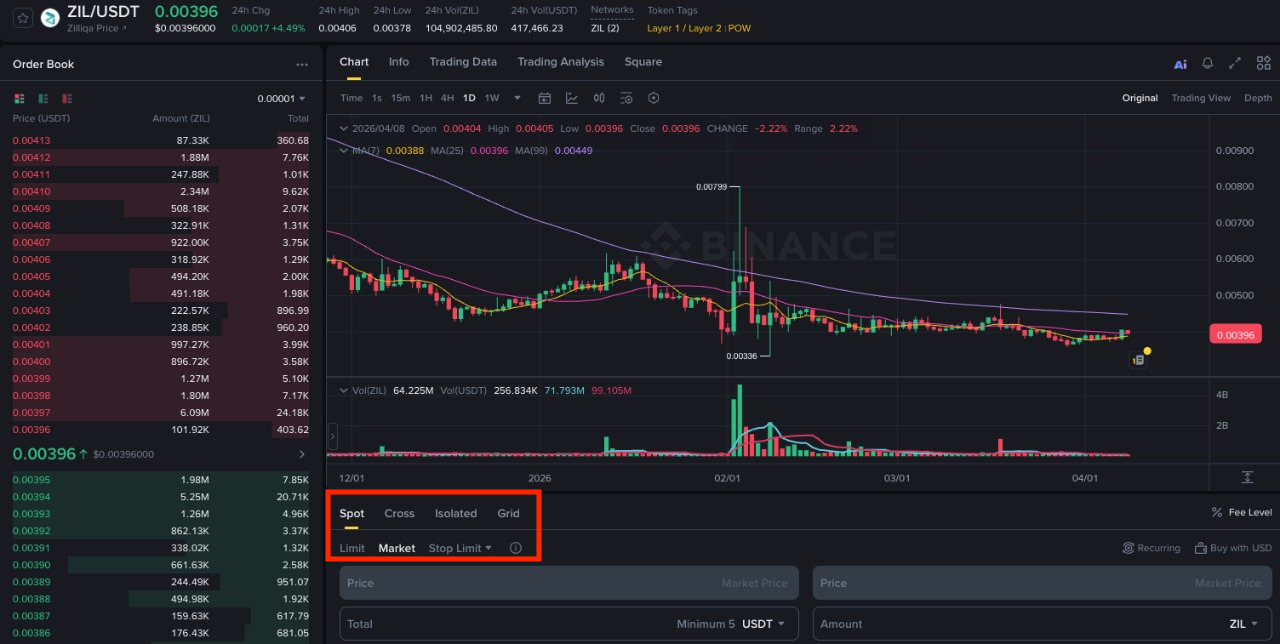
Task: Switch to Time line chart mode
Action: (x=351, y=98)
